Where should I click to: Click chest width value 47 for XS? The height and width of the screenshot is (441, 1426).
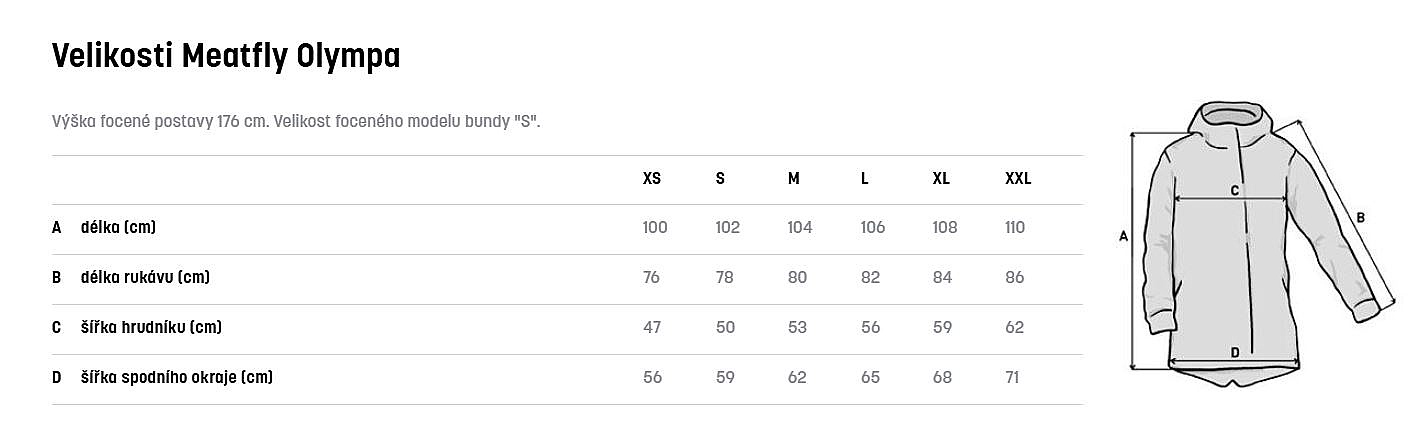652,328
